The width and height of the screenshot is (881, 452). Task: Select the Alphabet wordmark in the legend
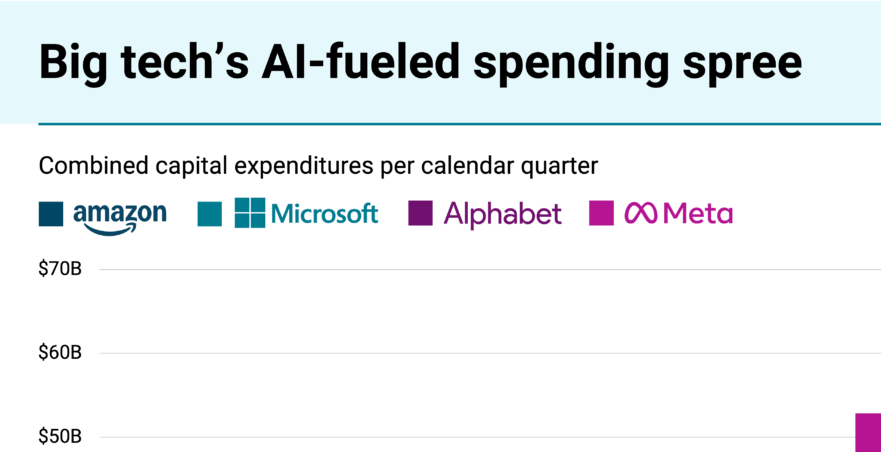point(503,214)
